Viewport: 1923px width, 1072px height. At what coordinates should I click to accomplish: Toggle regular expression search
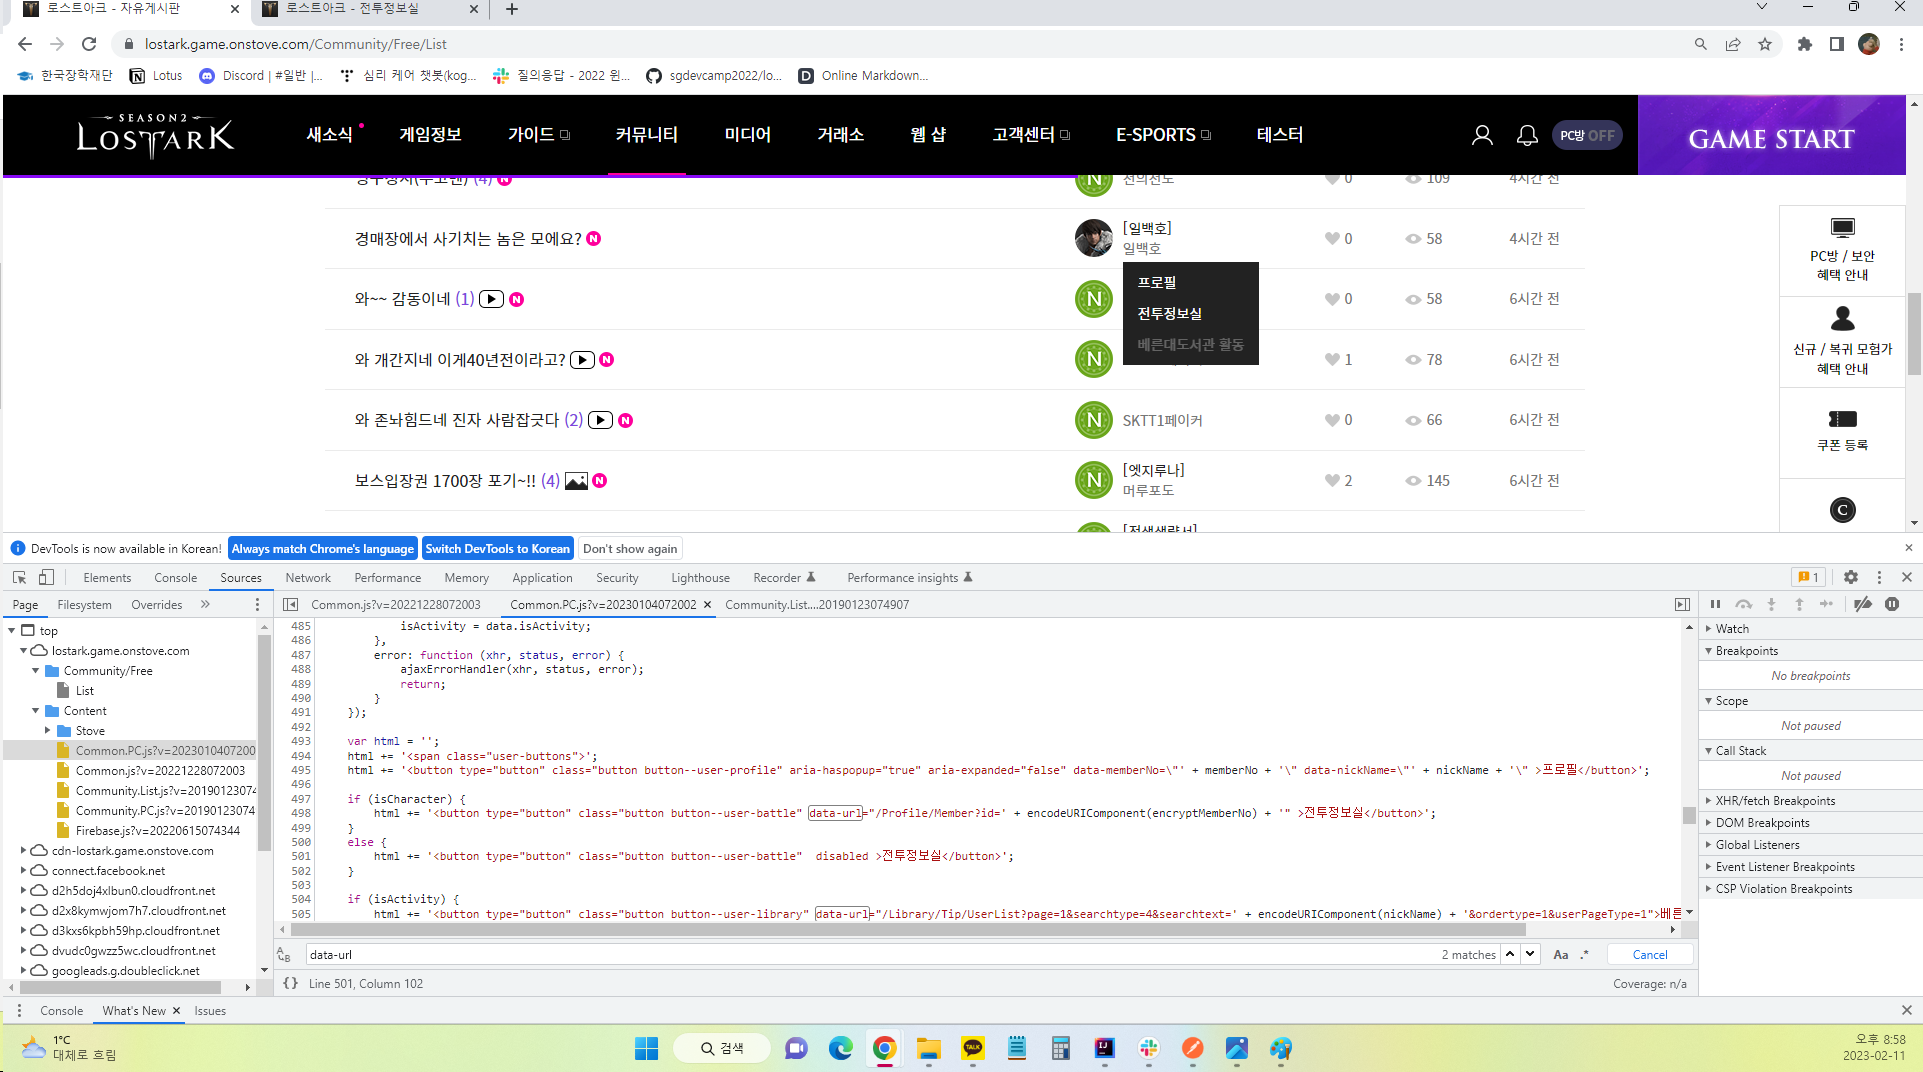[1584, 954]
